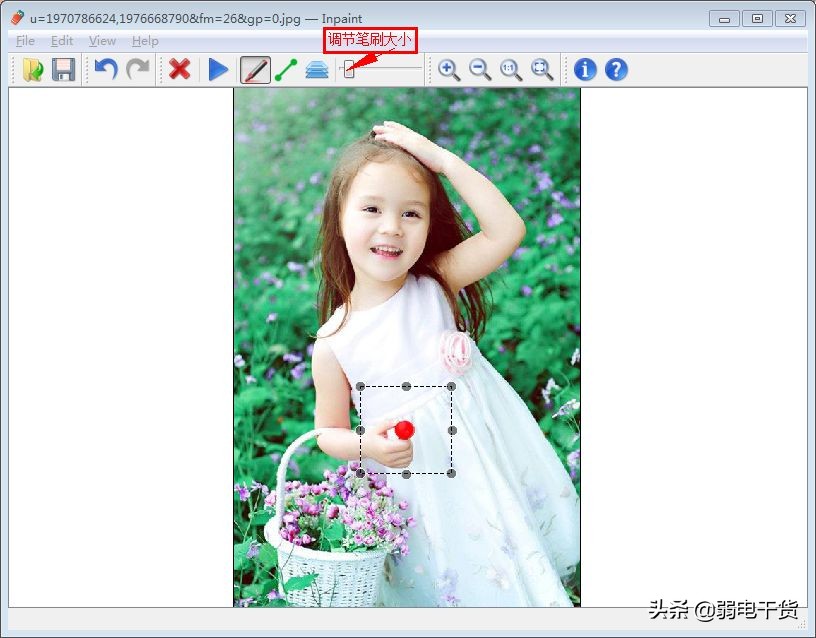The height and width of the screenshot is (638, 816).
Task: Open help with the question mark icon
Action: 616,70
